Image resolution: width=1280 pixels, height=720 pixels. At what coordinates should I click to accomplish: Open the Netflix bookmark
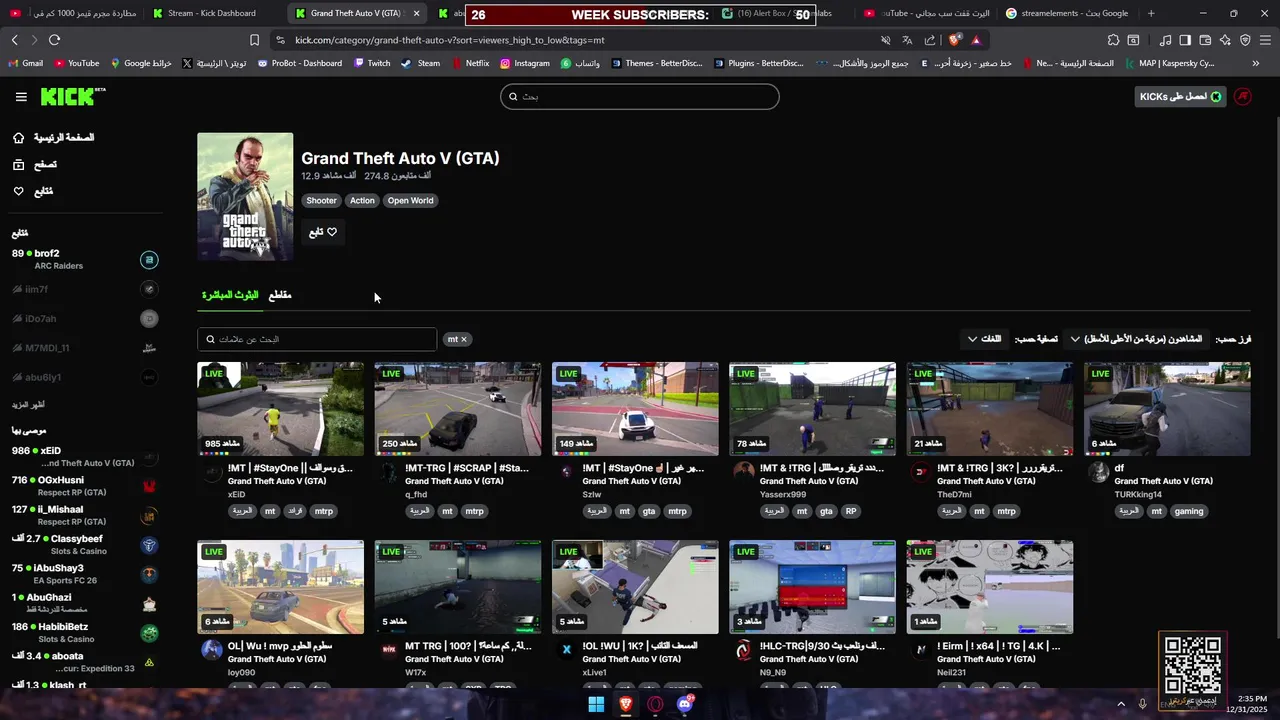coord(470,63)
